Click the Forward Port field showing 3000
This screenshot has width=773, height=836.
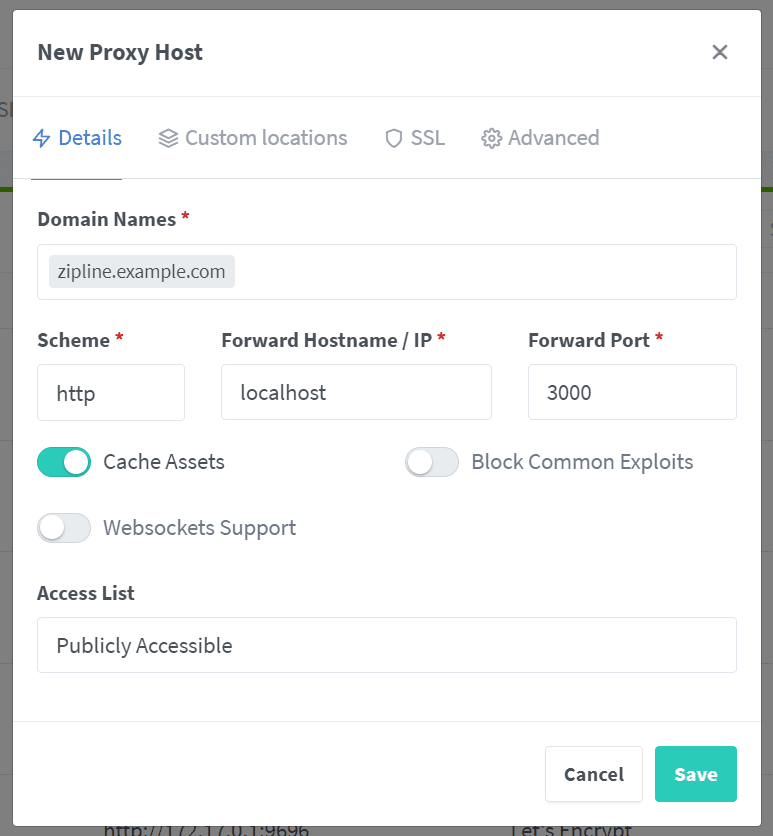(632, 392)
